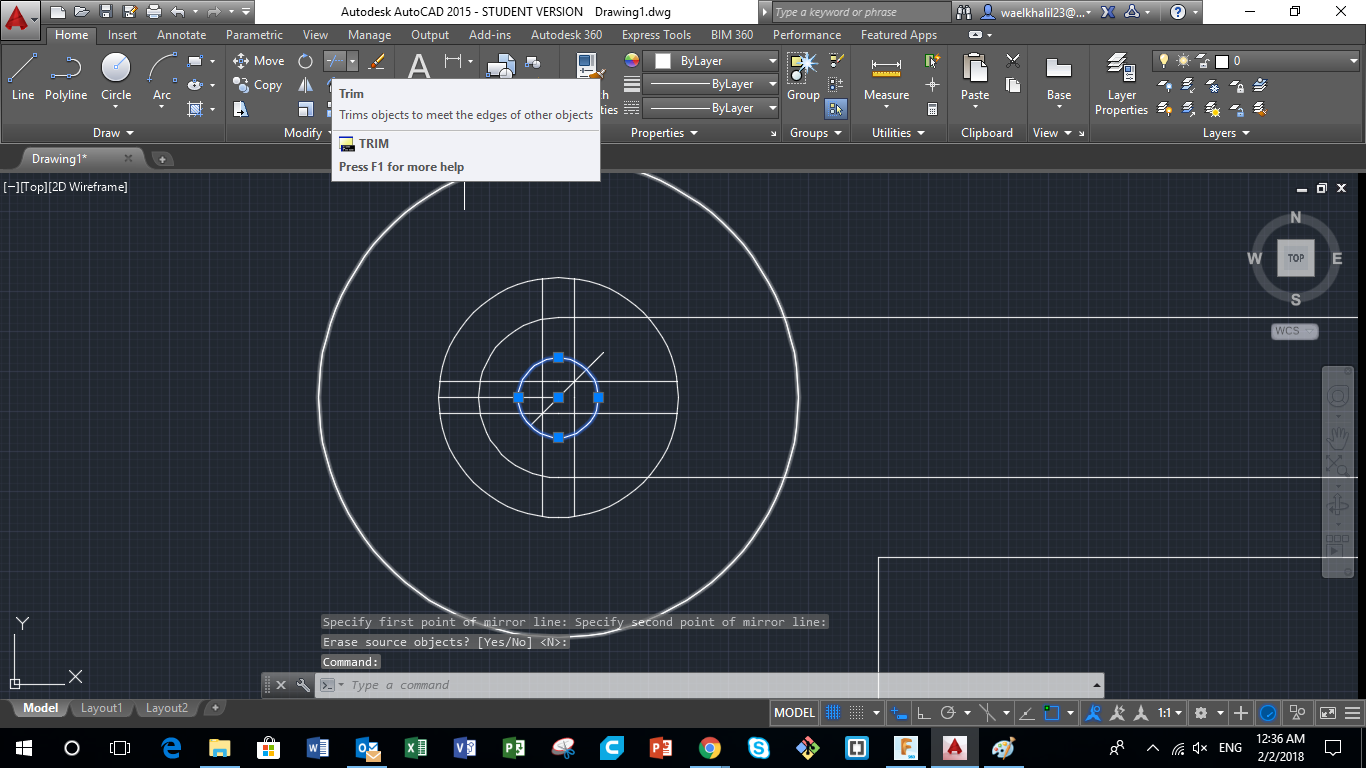The image size is (1366, 768).
Task: Open the Trim tool dropdown arrow
Action: click(x=352, y=61)
